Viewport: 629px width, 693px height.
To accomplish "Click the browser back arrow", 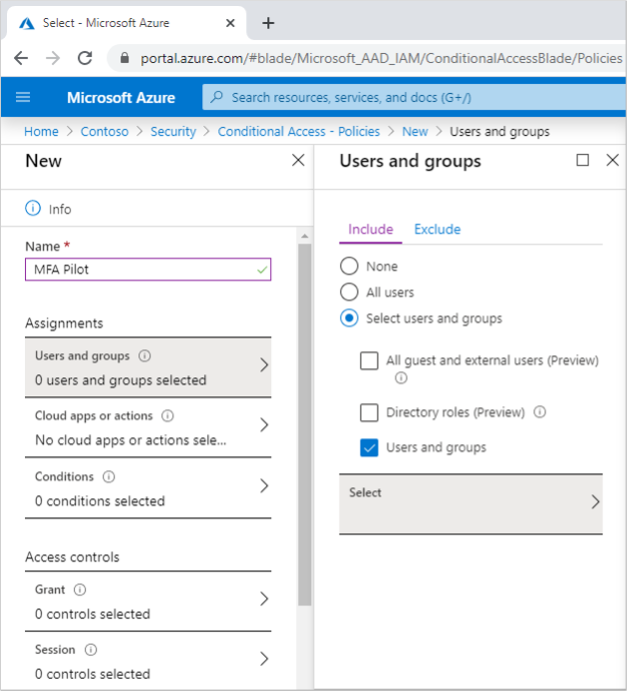I will [21, 58].
